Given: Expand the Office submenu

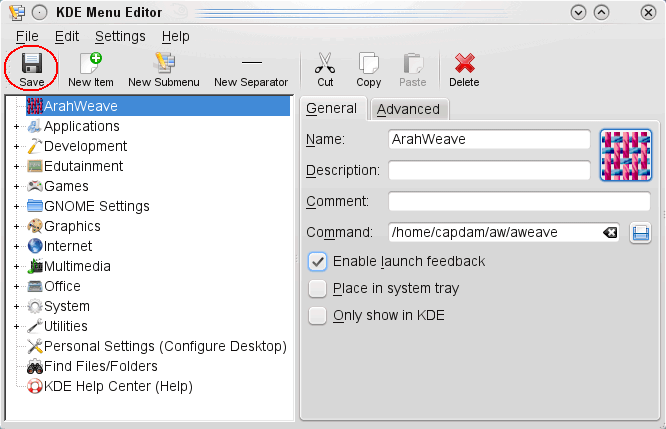Looking at the screenshot, I should pos(16,286).
